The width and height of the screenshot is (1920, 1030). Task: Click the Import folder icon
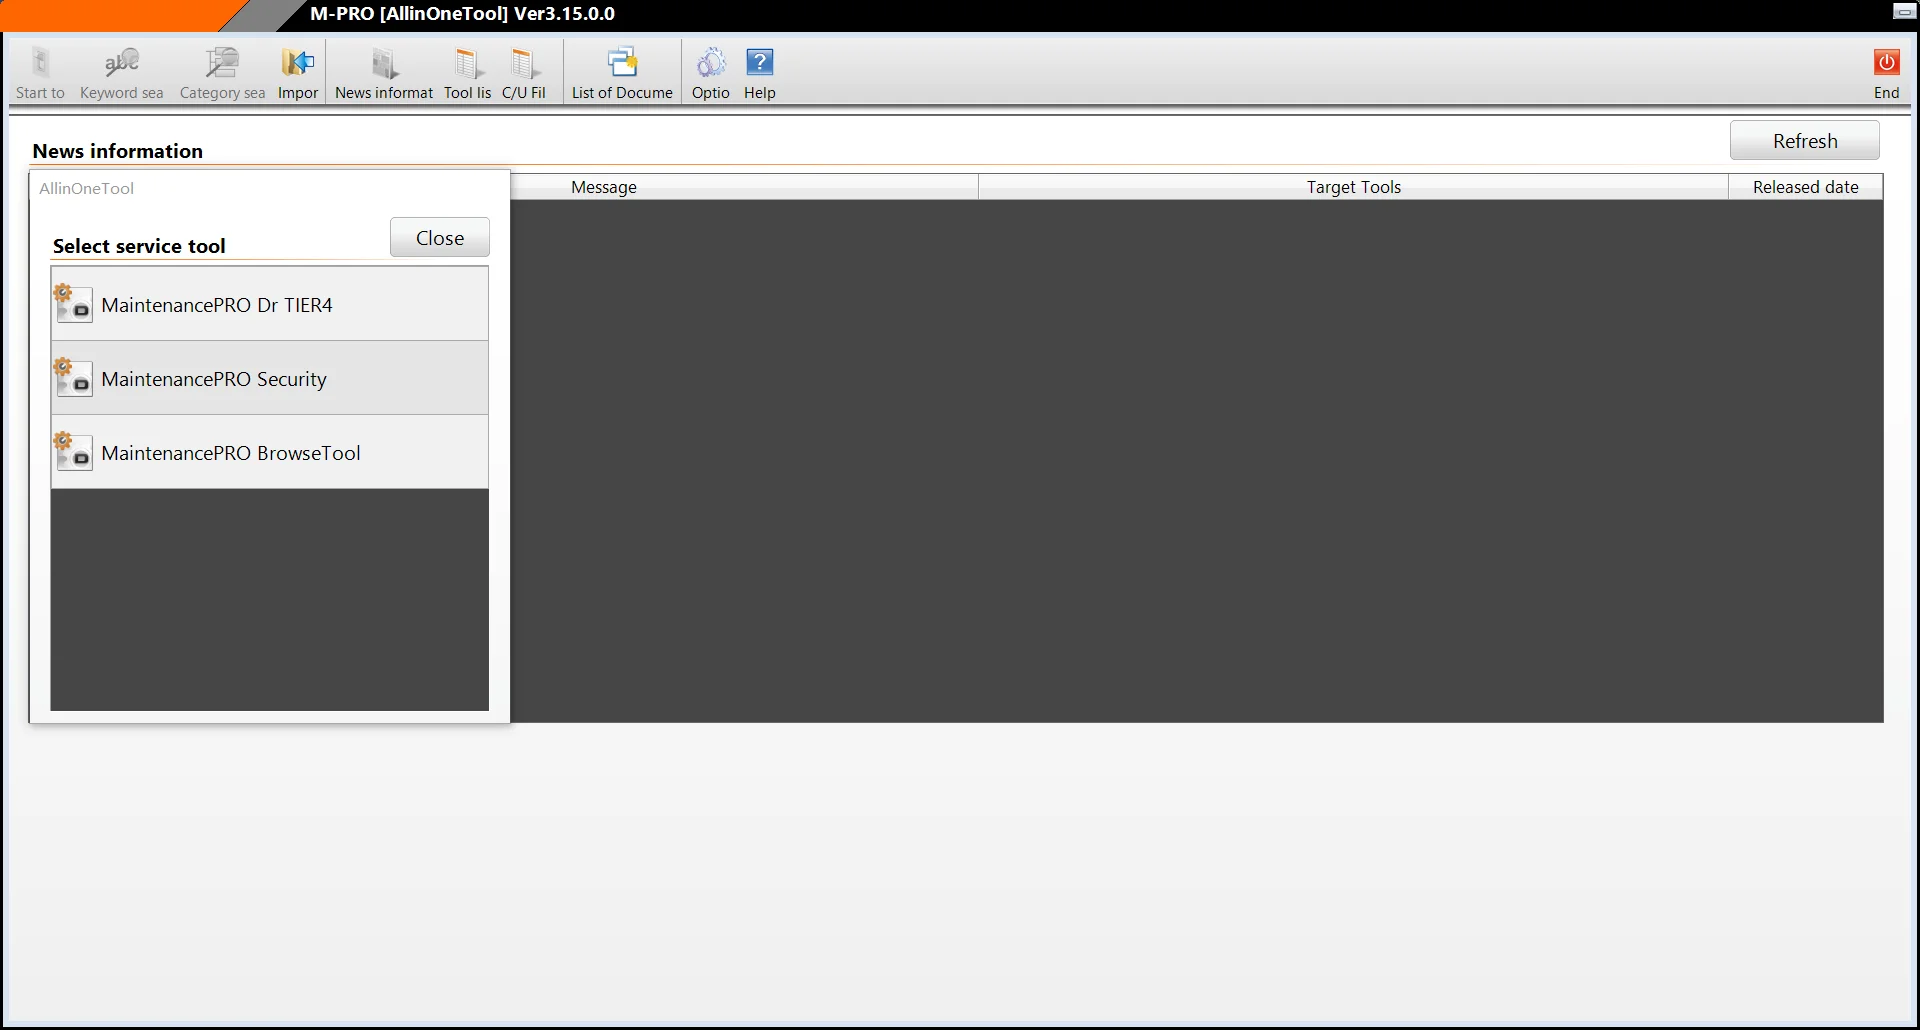coord(298,63)
